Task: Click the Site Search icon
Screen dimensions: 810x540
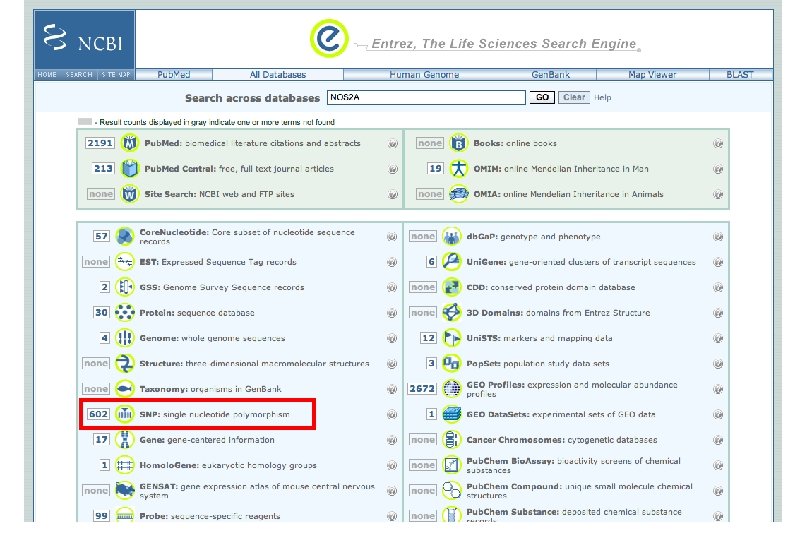Action: (130, 194)
